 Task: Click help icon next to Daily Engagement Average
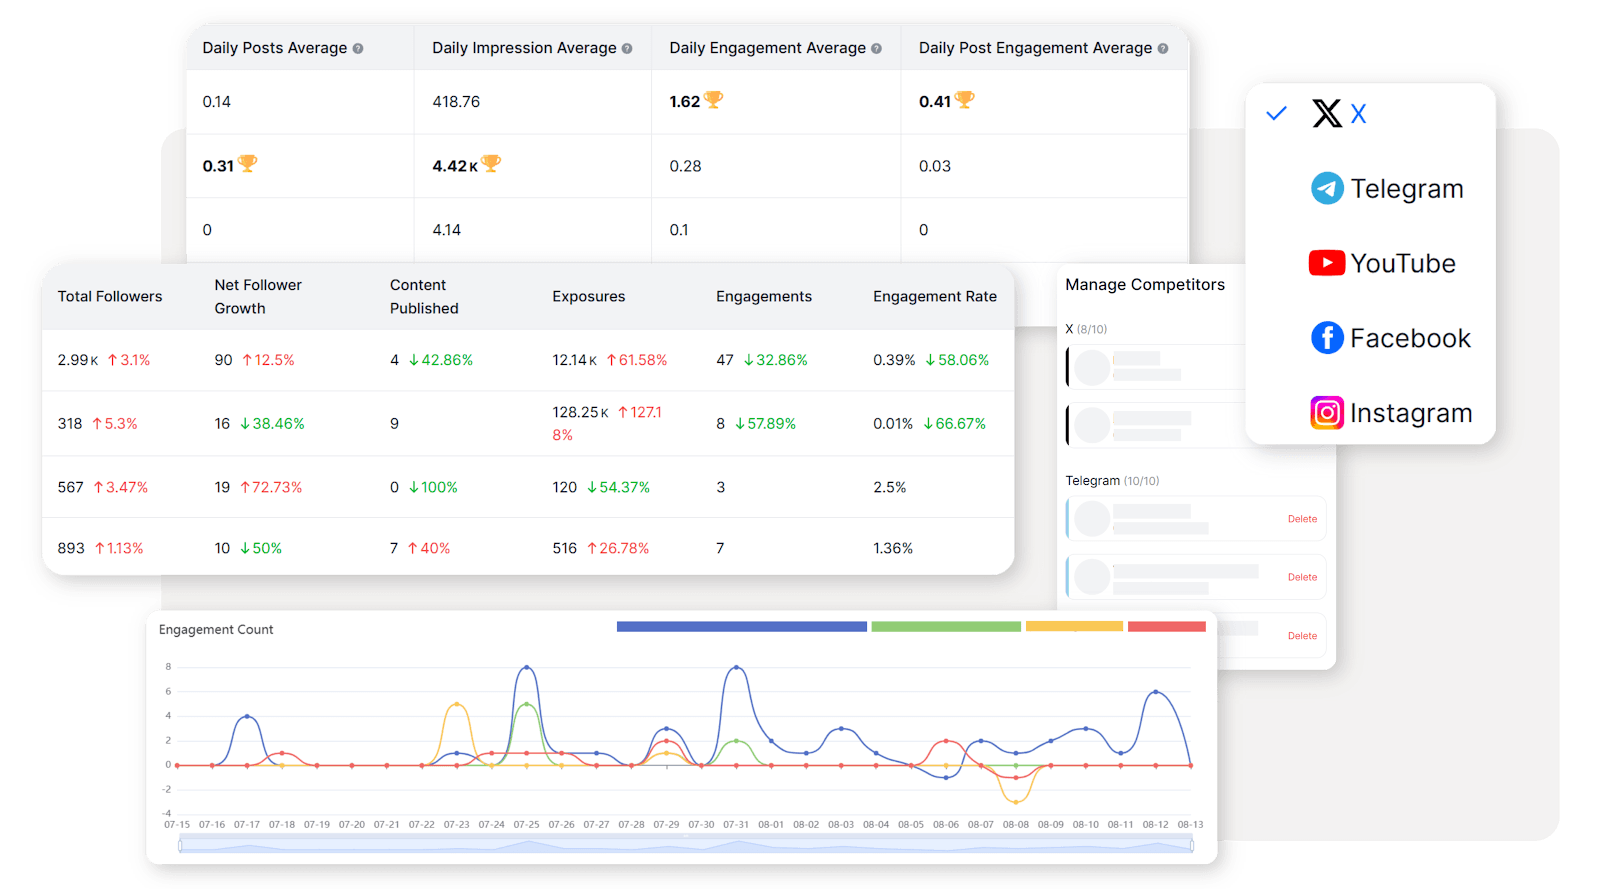[876, 49]
